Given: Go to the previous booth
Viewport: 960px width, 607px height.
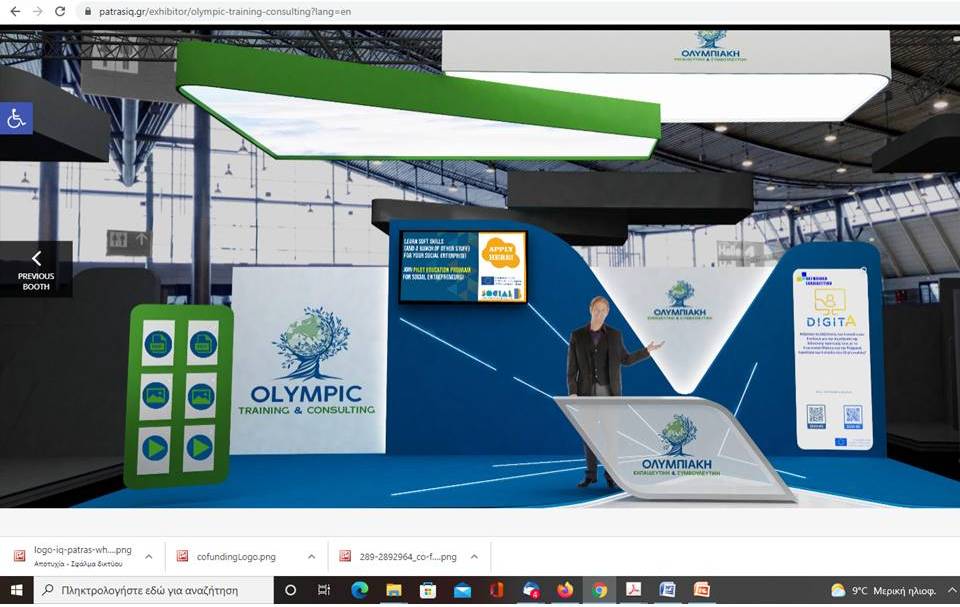Looking at the screenshot, I should (x=36, y=269).
